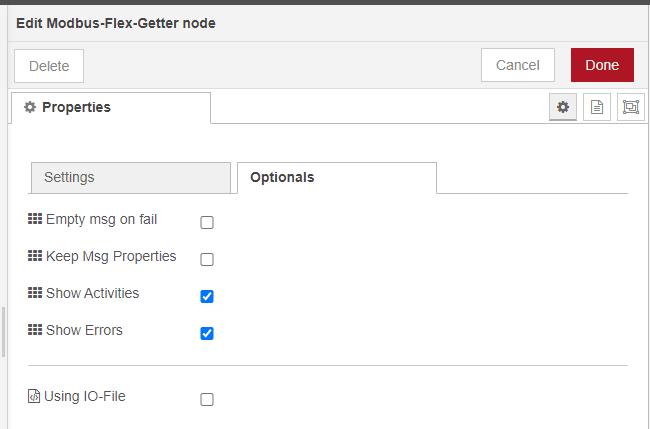Open node properties gear icon
Viewport: 650px width, 429px height.
(x=563, y=107)
